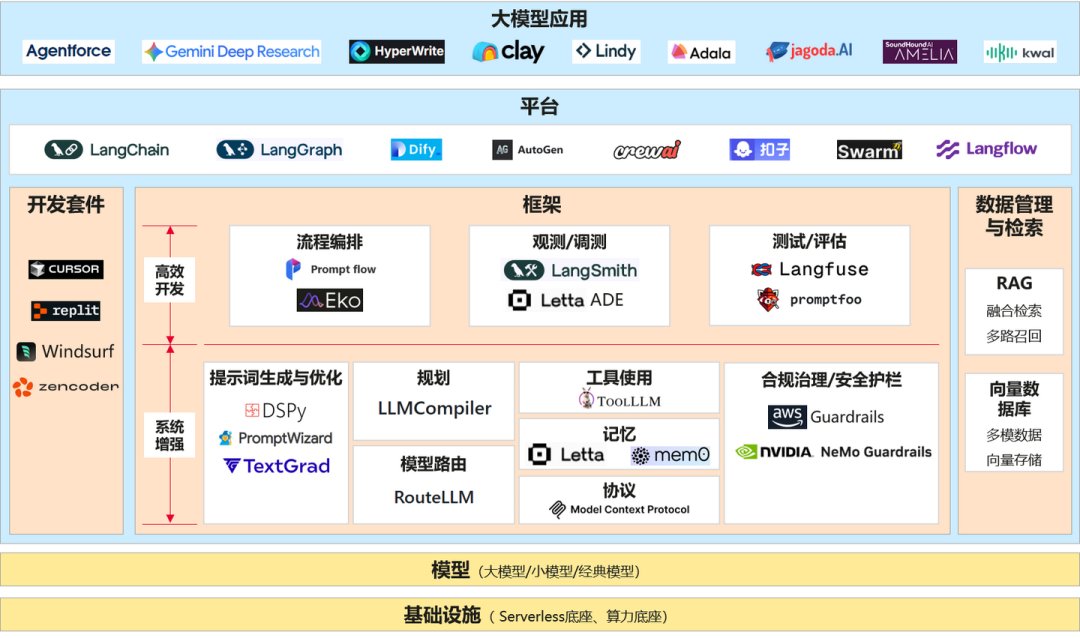Click the Letta ADE logo

[565, 300]
